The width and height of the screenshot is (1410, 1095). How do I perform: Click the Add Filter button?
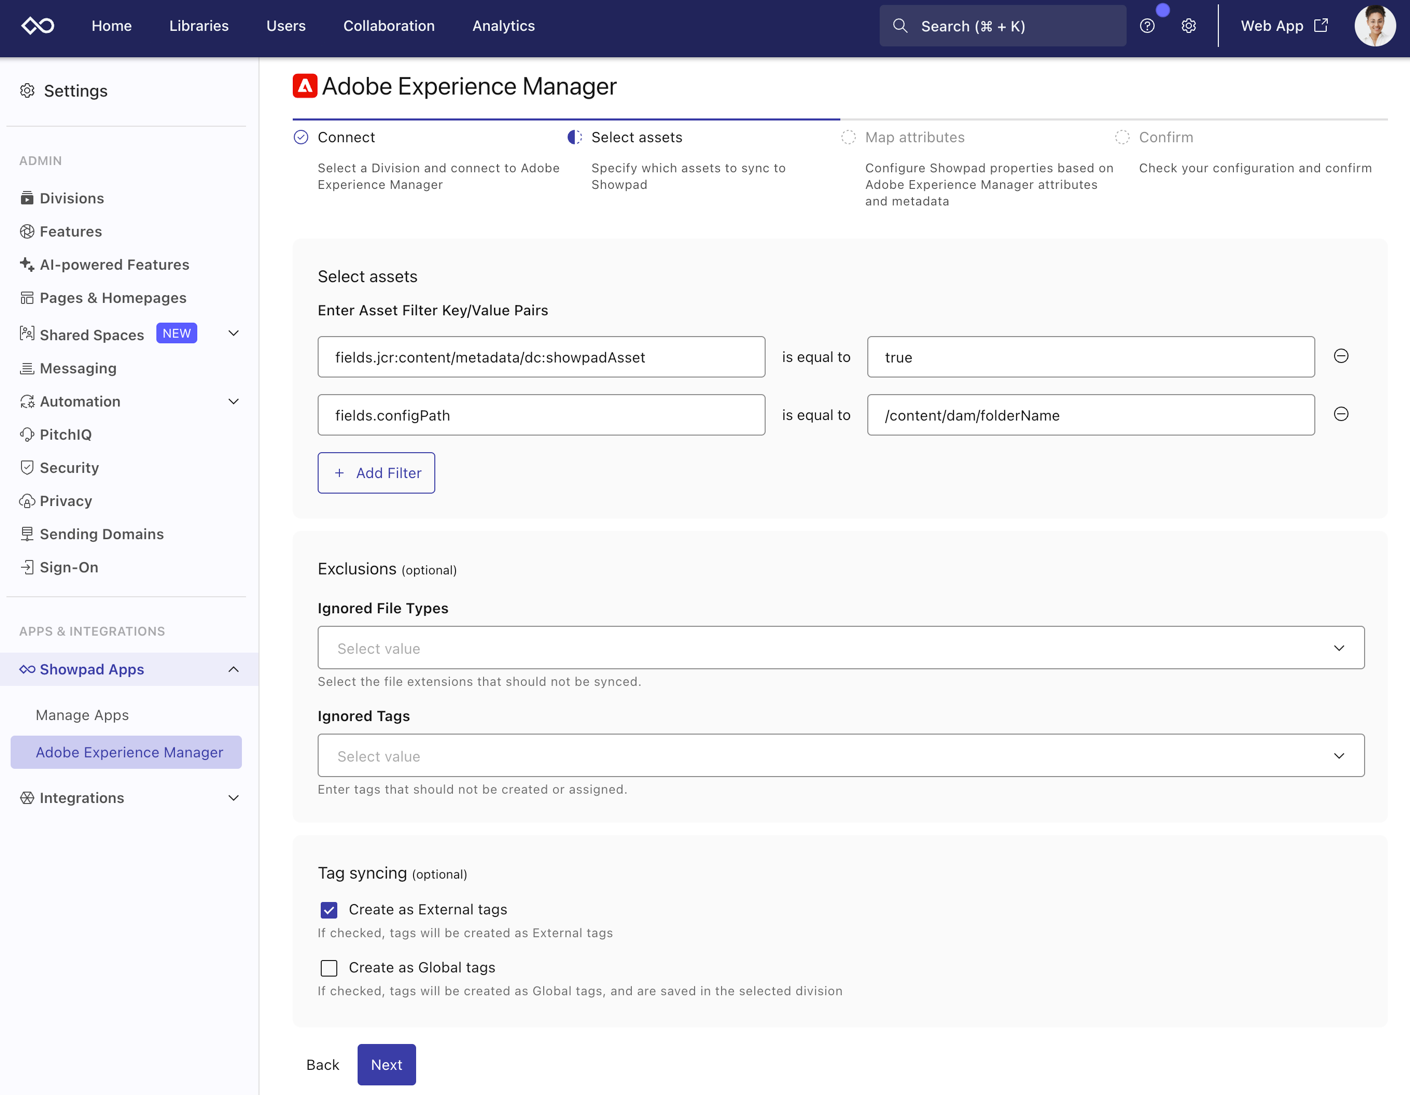click(x=376, y=473)
